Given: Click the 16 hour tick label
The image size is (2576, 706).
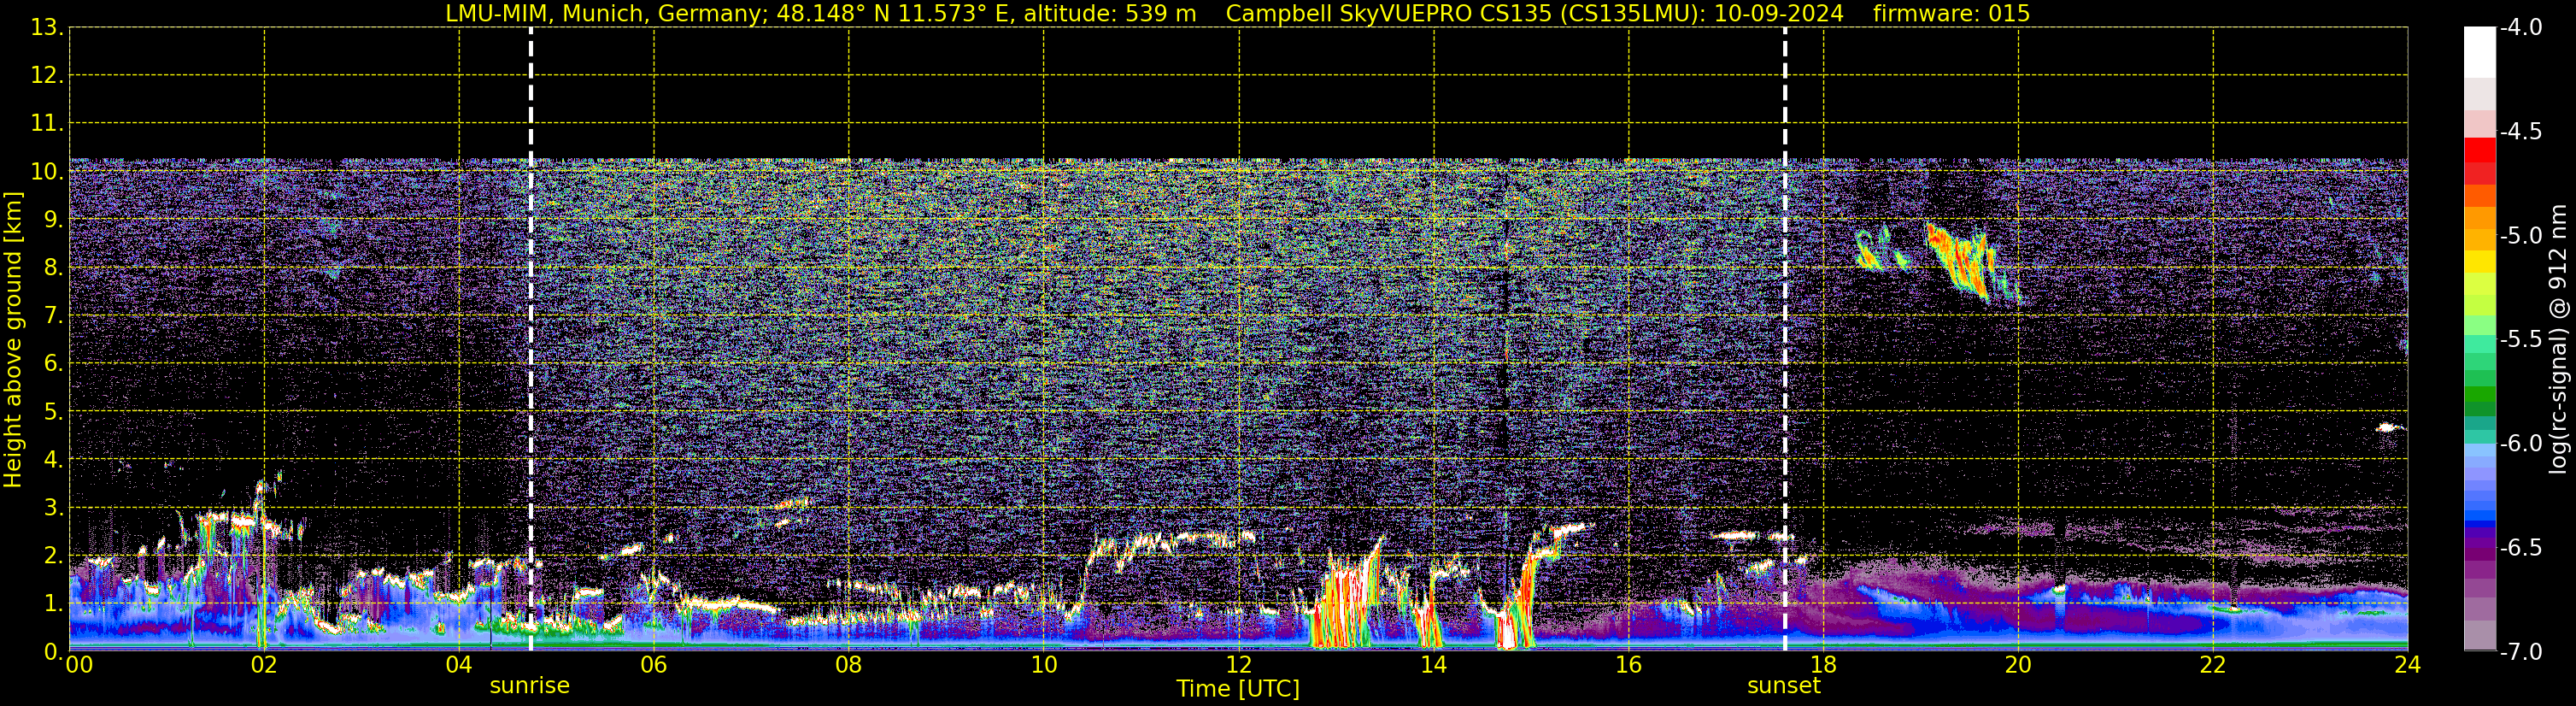Looking at the screenshot, I should point(1629,665).
